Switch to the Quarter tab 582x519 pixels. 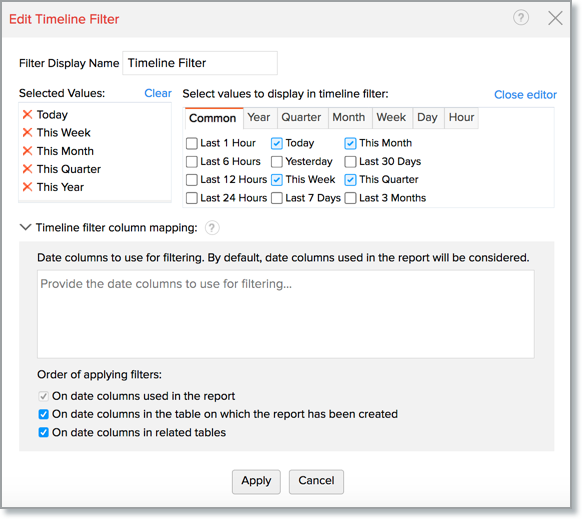(x=301, y=118)
